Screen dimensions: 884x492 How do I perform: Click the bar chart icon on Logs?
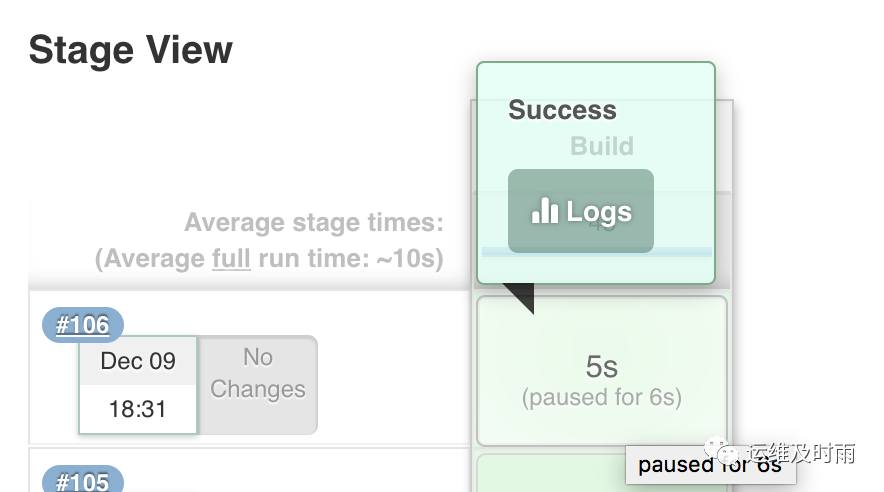coord(545,210)
